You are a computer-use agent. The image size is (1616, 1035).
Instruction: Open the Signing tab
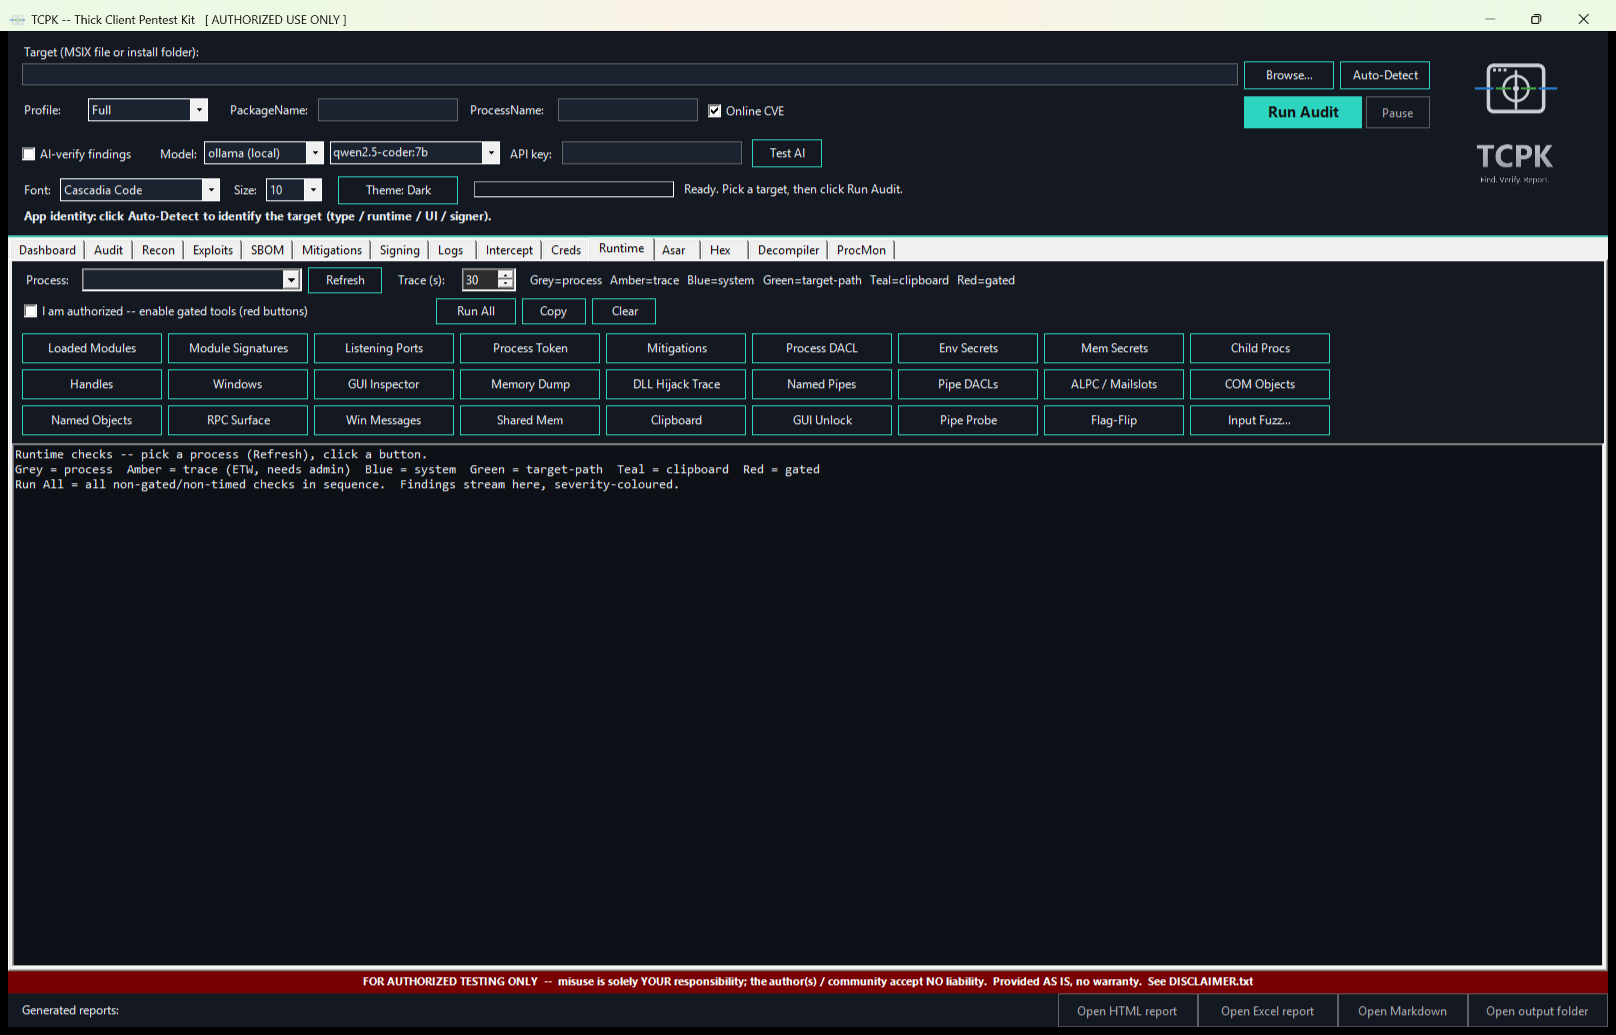pos(400,250)
